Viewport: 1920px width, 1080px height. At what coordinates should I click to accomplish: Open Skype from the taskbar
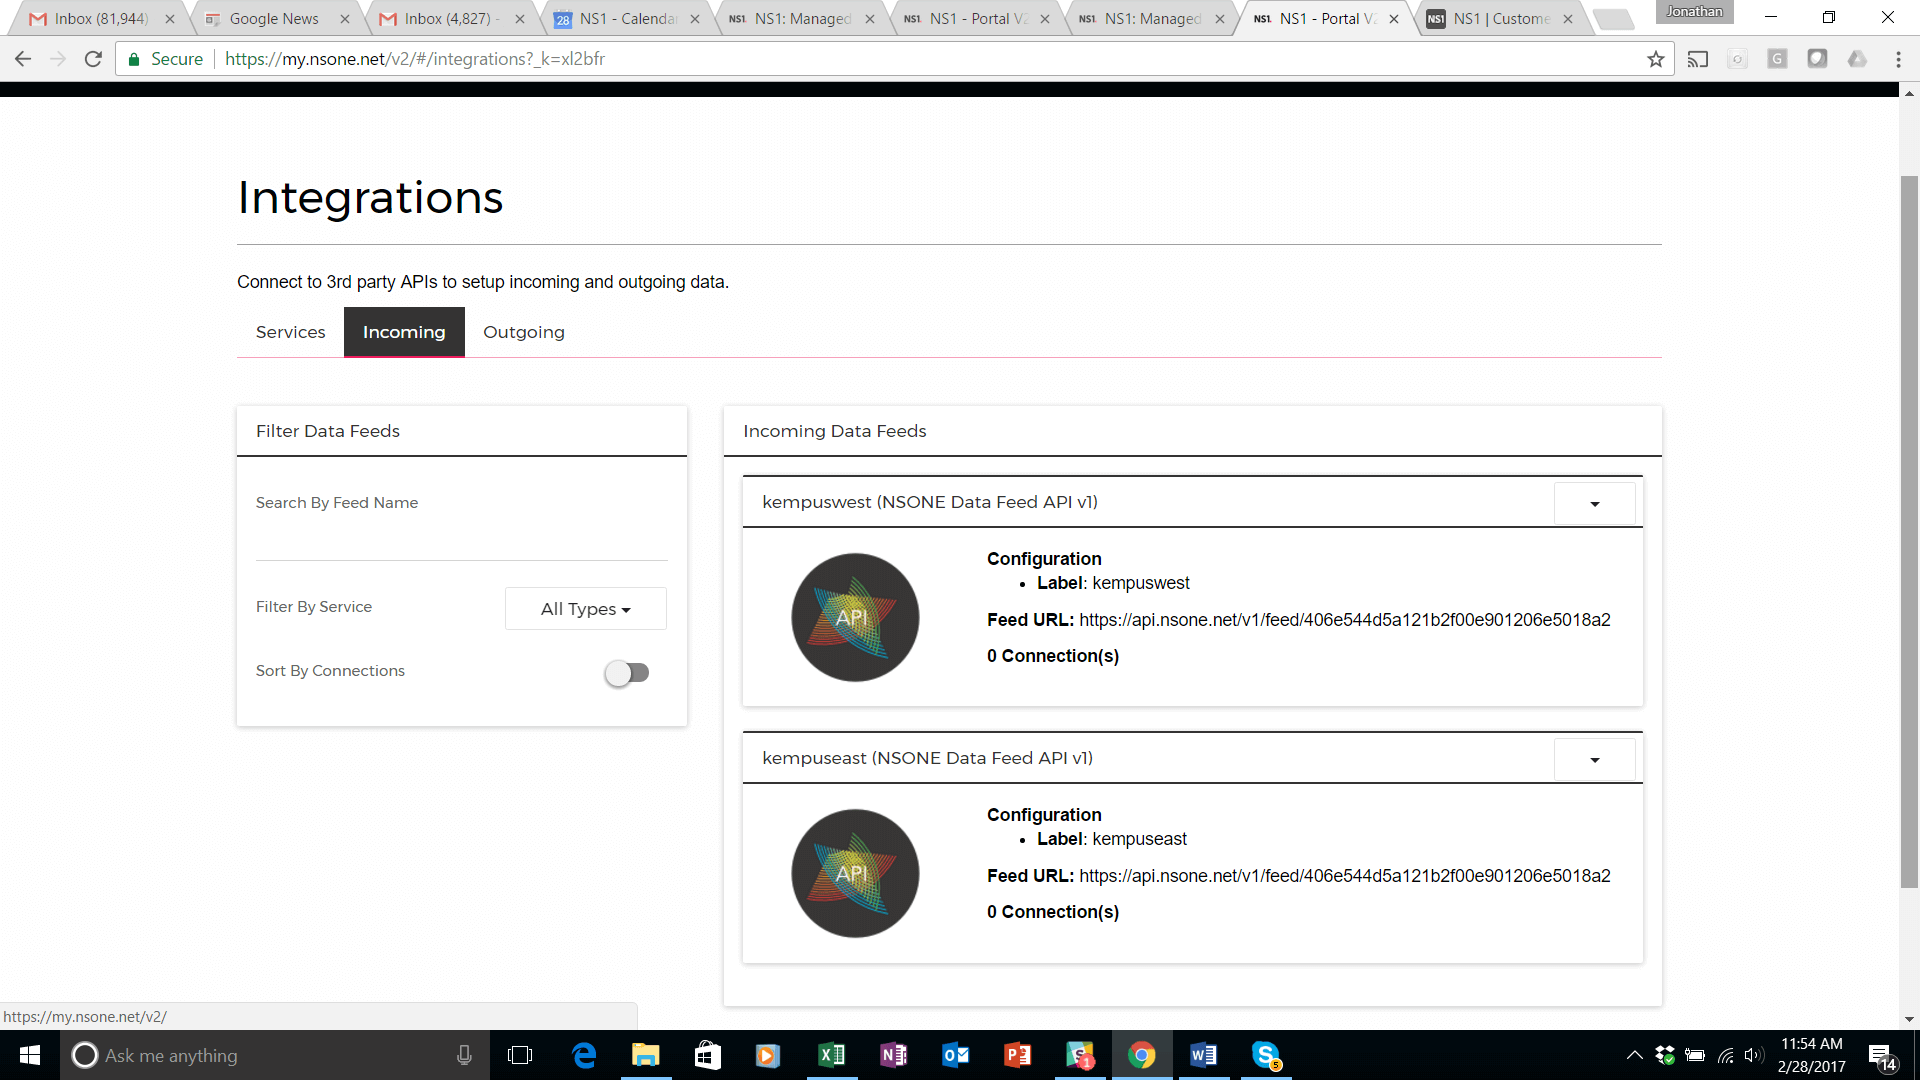(1266, 1055)
